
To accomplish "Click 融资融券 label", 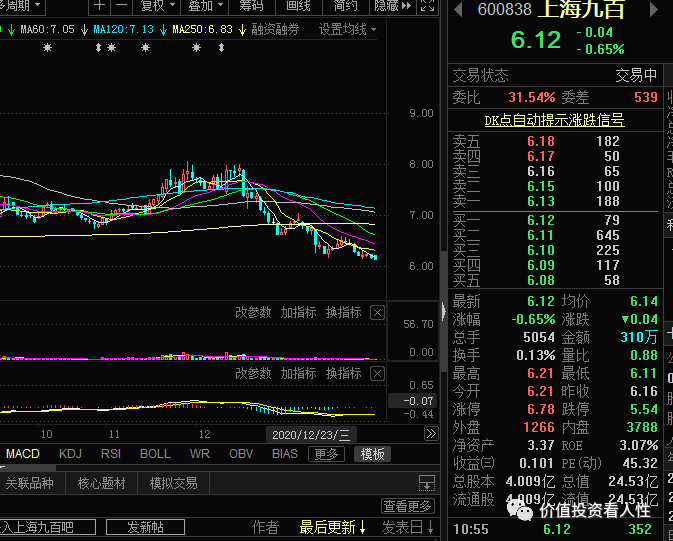I will click(275, 30).
